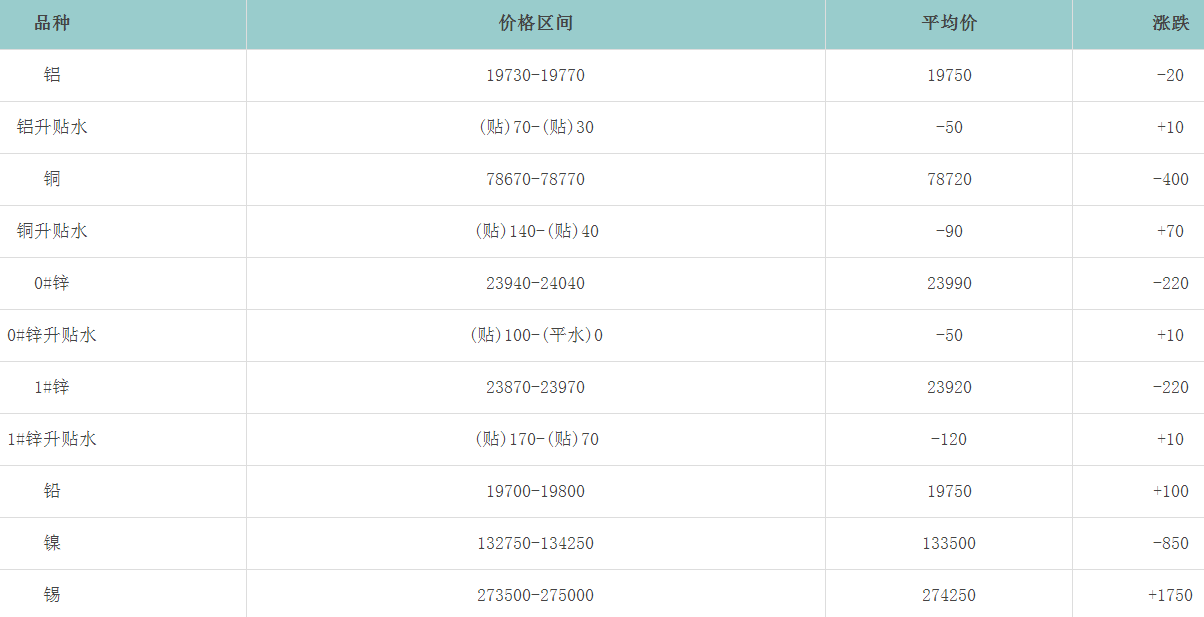Click the 0#锌升贴水 row label

[52, 335]
